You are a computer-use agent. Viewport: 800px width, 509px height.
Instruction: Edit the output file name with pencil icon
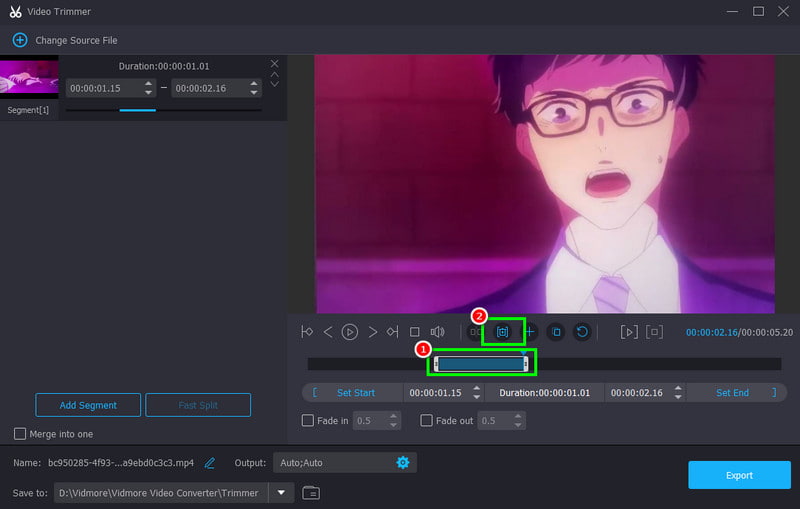(210, 463)
